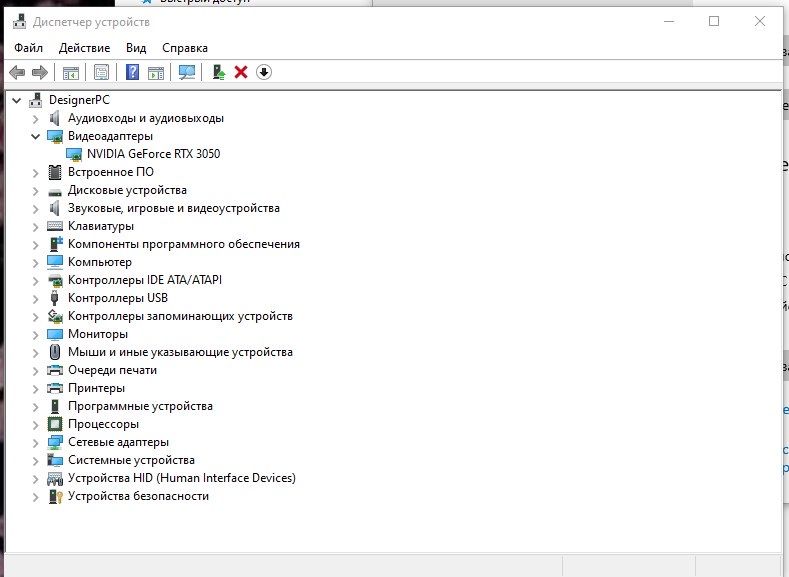This screenshot has height=577, width=789.
Task: Expand the Устройства HID category
Action: coord(35,479)
